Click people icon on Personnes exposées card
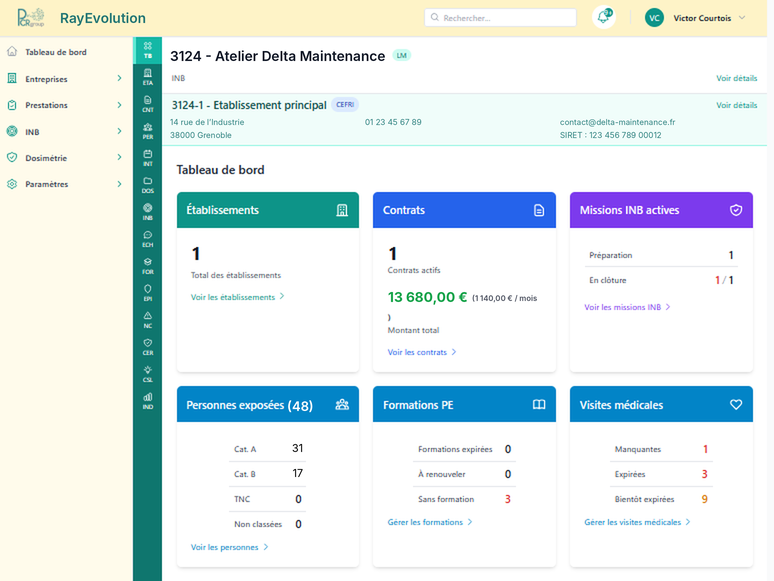 tap(342, 405)
